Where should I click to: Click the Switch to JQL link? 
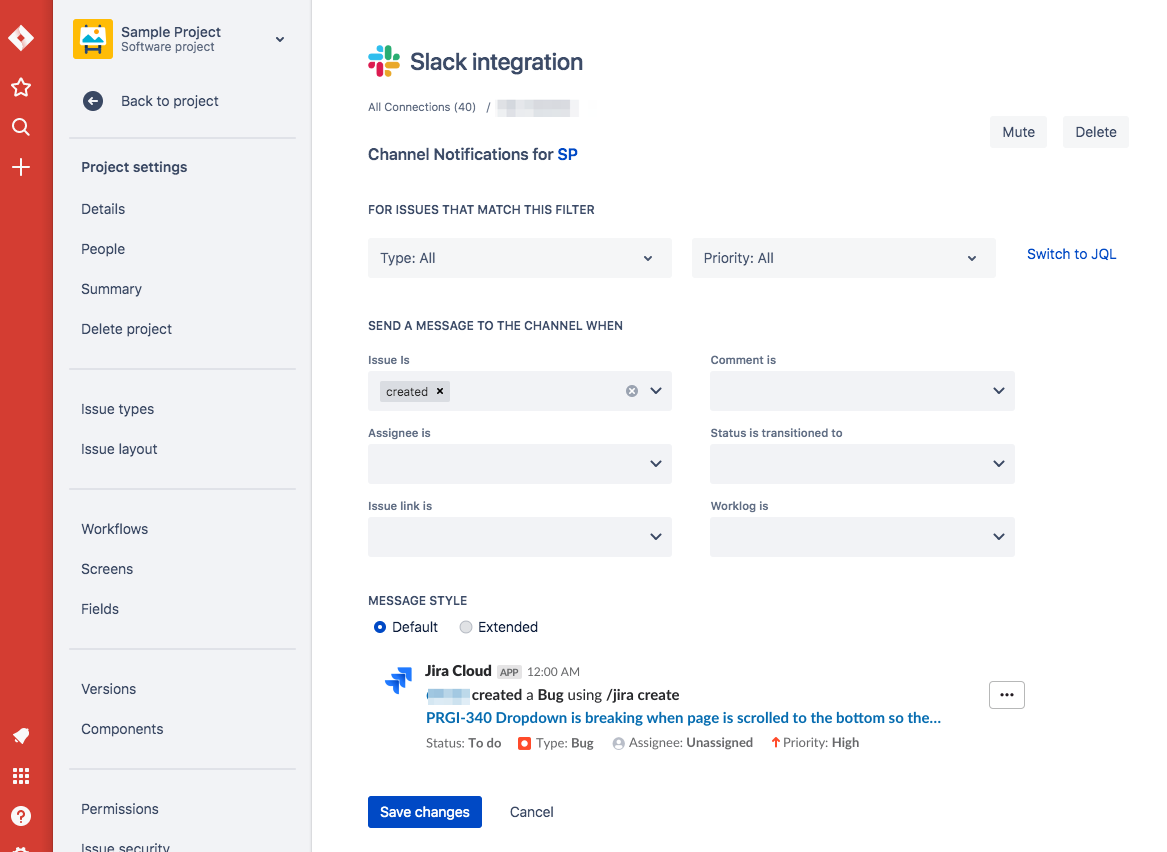click(1071, 254)
